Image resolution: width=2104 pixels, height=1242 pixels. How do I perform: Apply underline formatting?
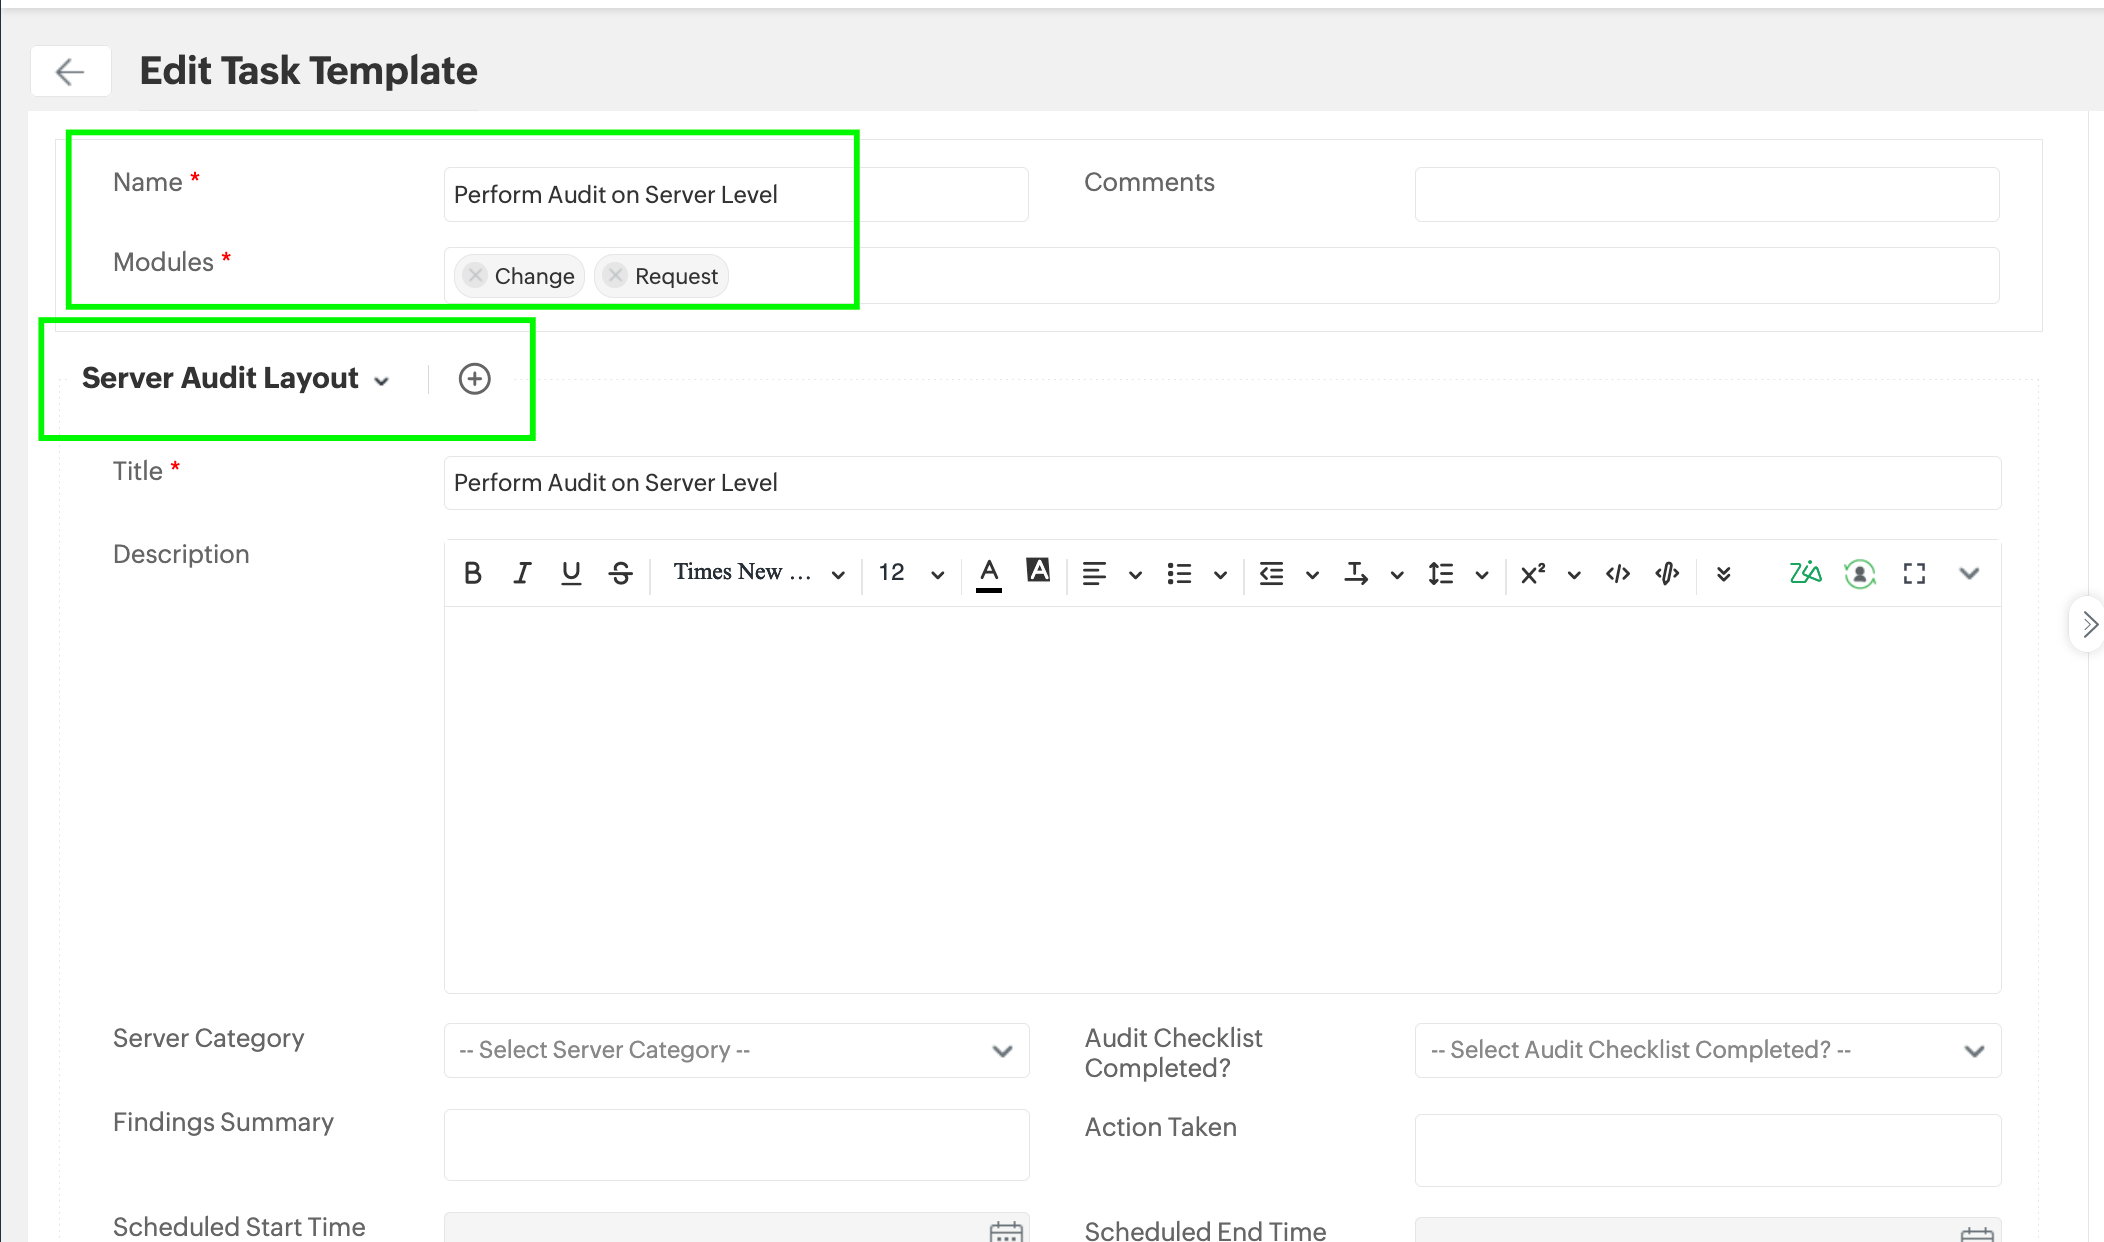click(571, 573)
